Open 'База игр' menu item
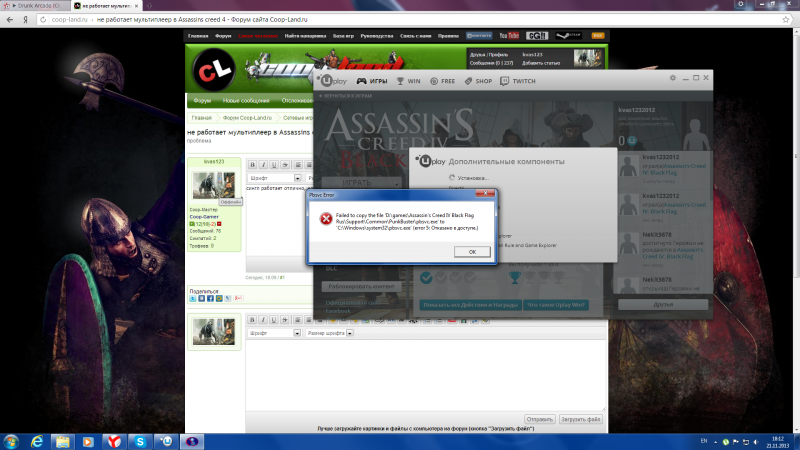800x450 pixels. [x=343, y=36]
